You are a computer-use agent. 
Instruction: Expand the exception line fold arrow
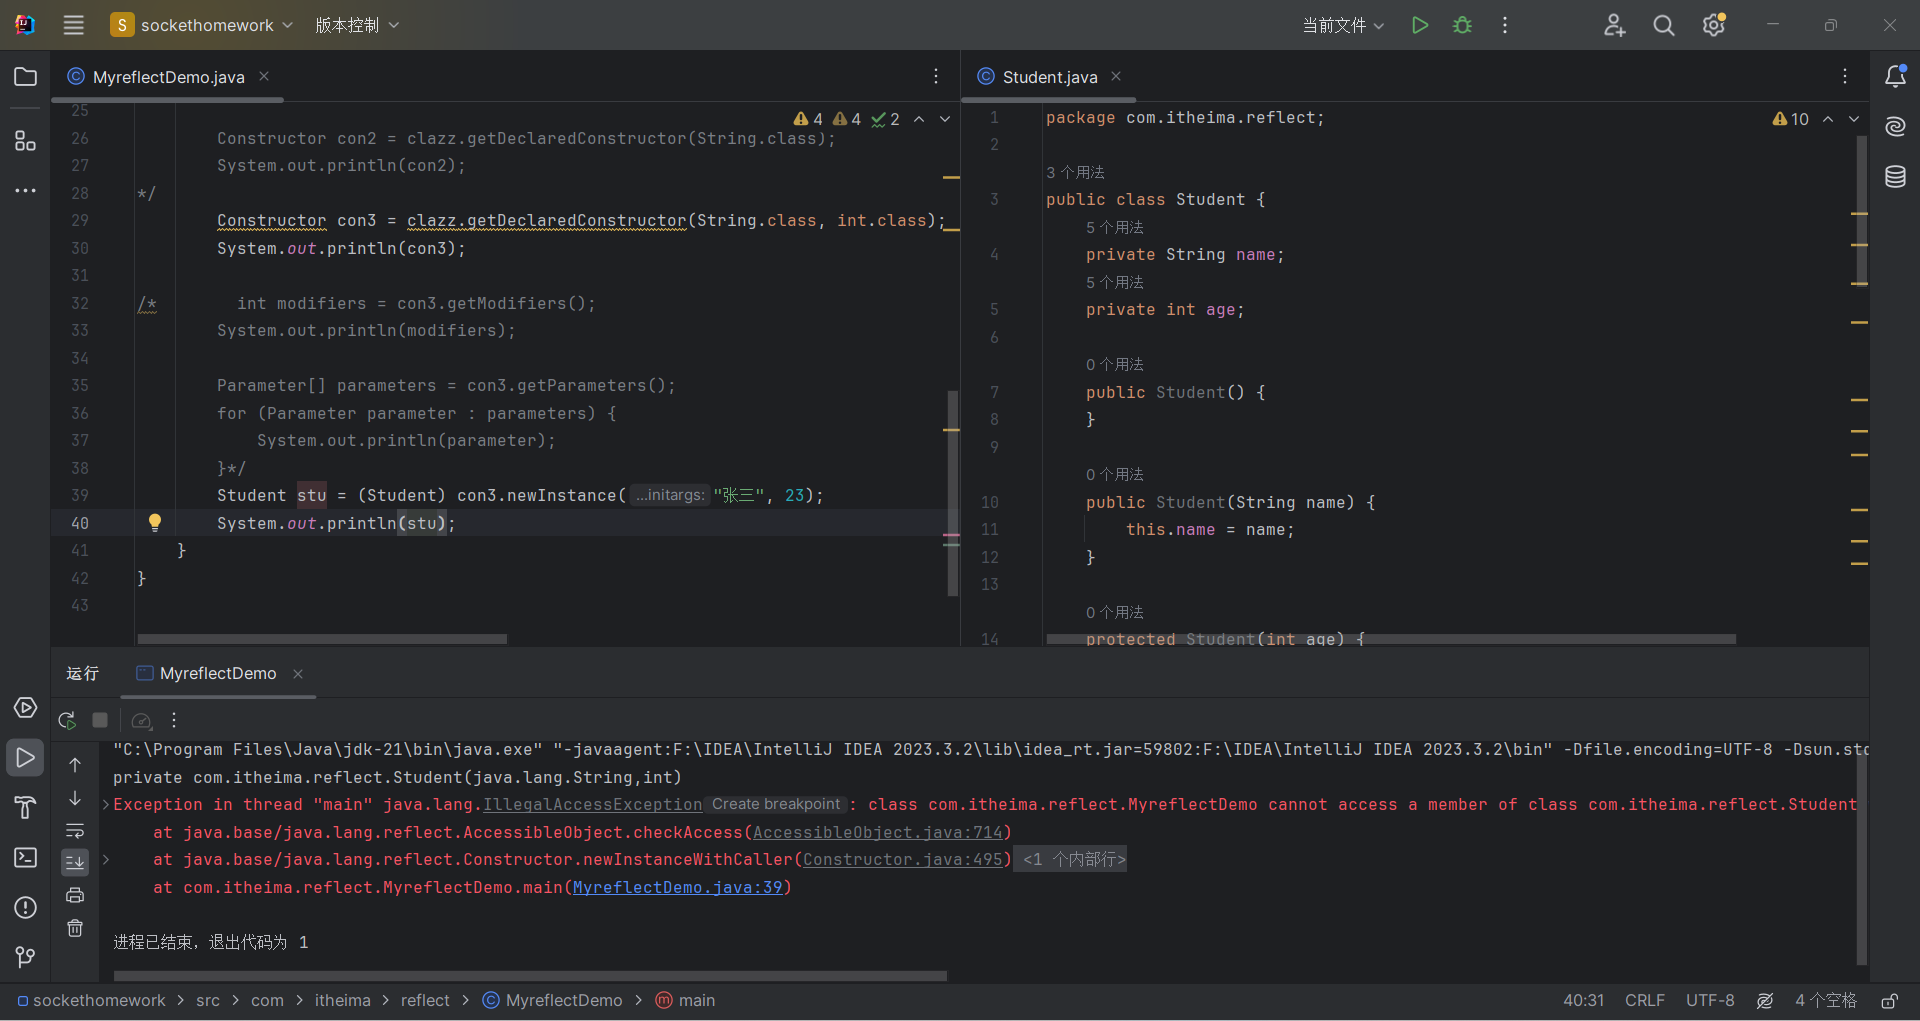coord(106,805)
